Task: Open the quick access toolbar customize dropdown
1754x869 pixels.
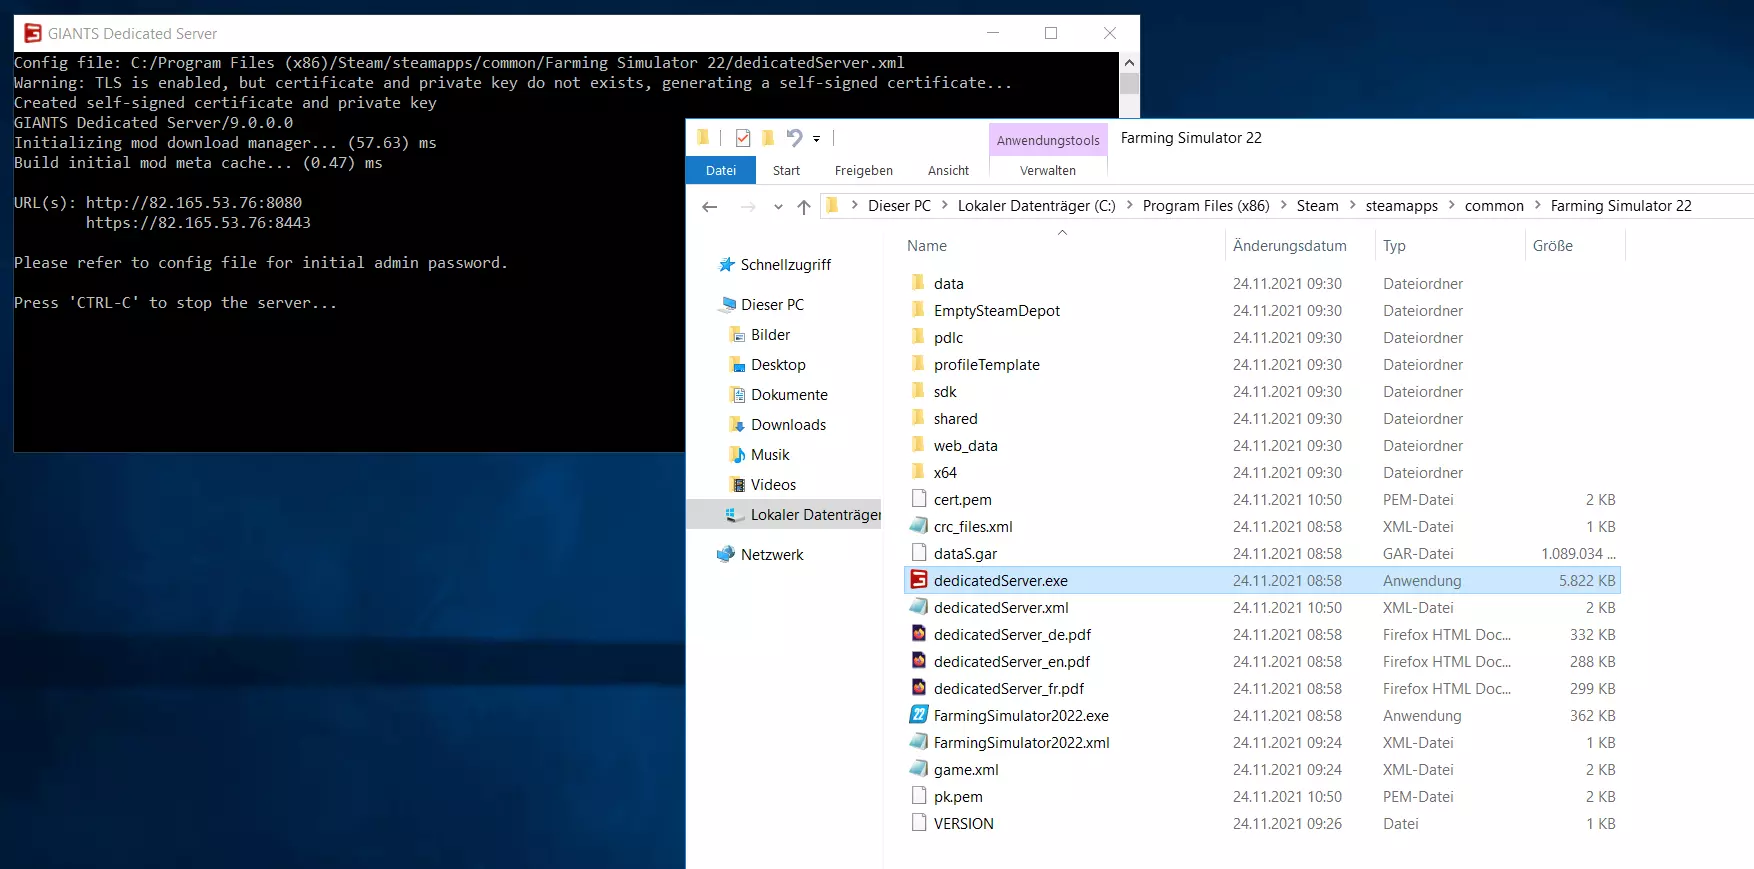Action: [817, 139]
